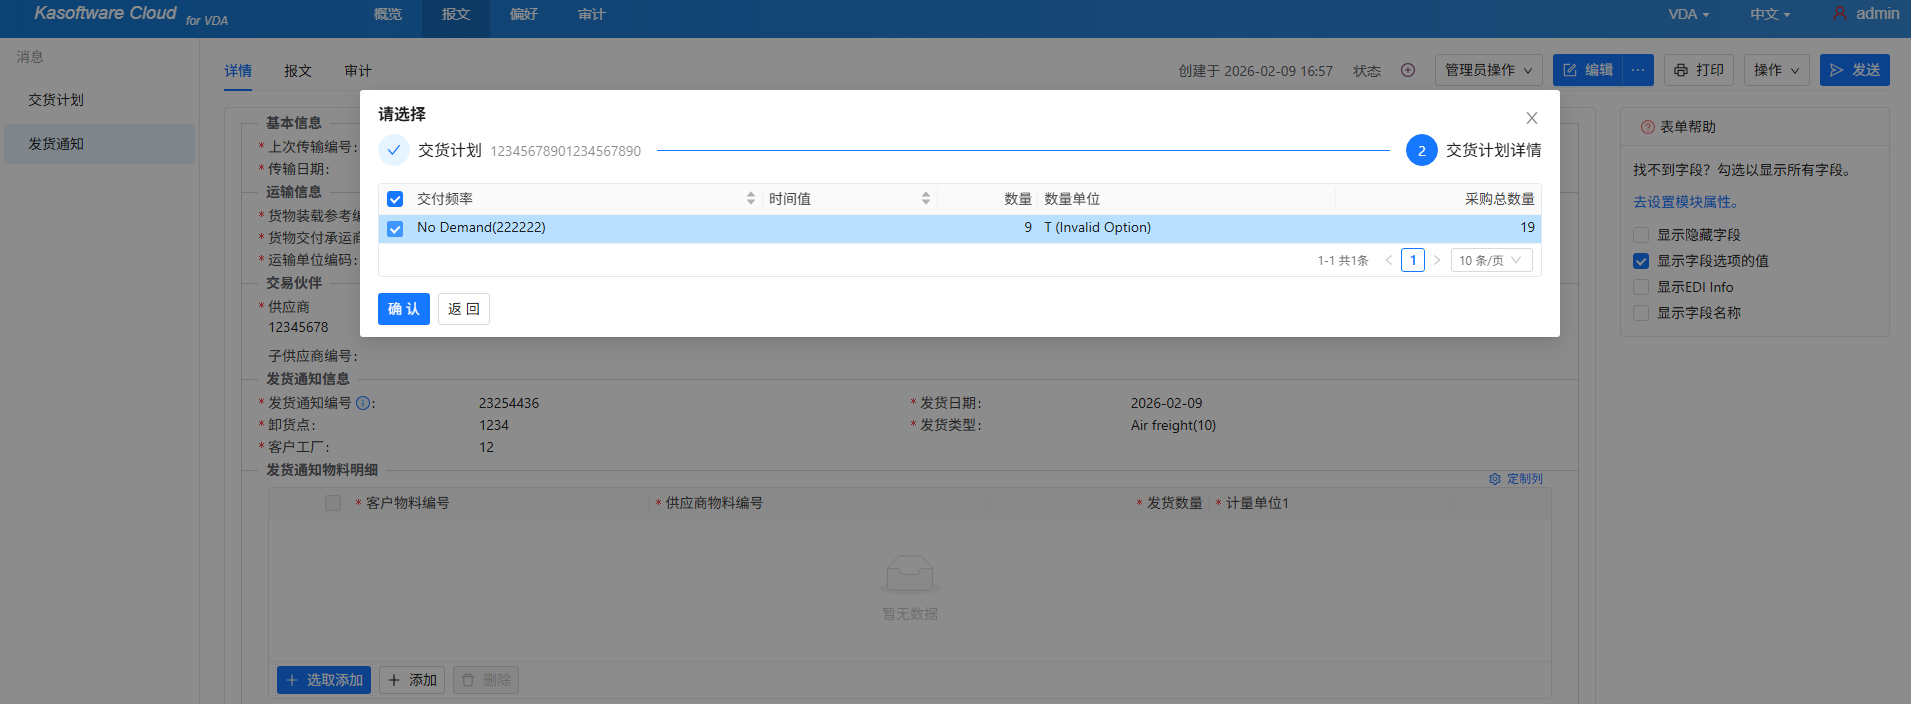Switch to the 审计 tab

[x=358, y=71]
